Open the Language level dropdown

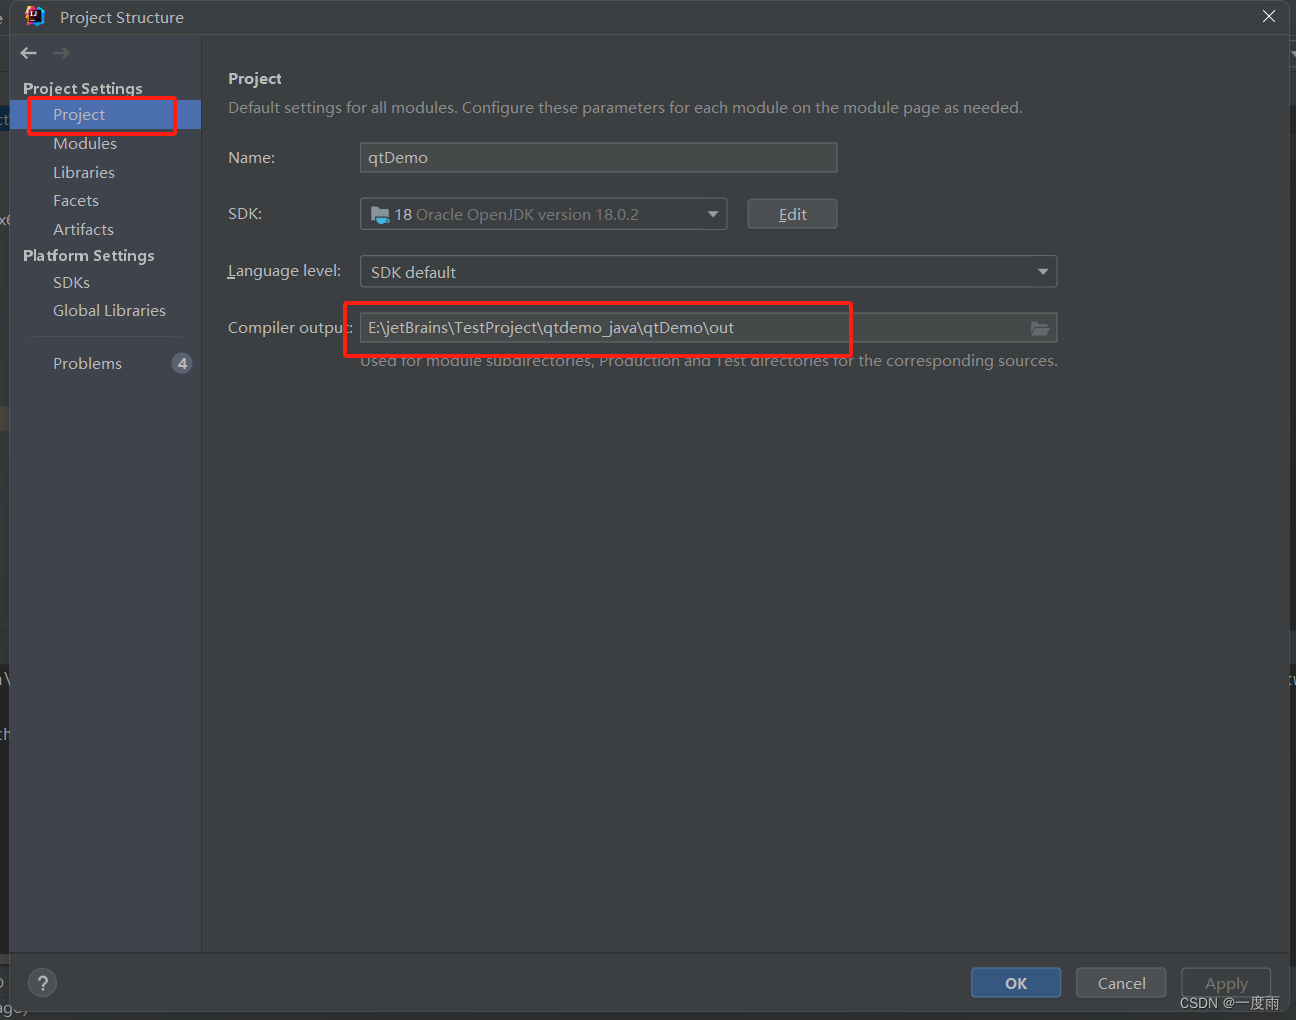point(1042,271)
